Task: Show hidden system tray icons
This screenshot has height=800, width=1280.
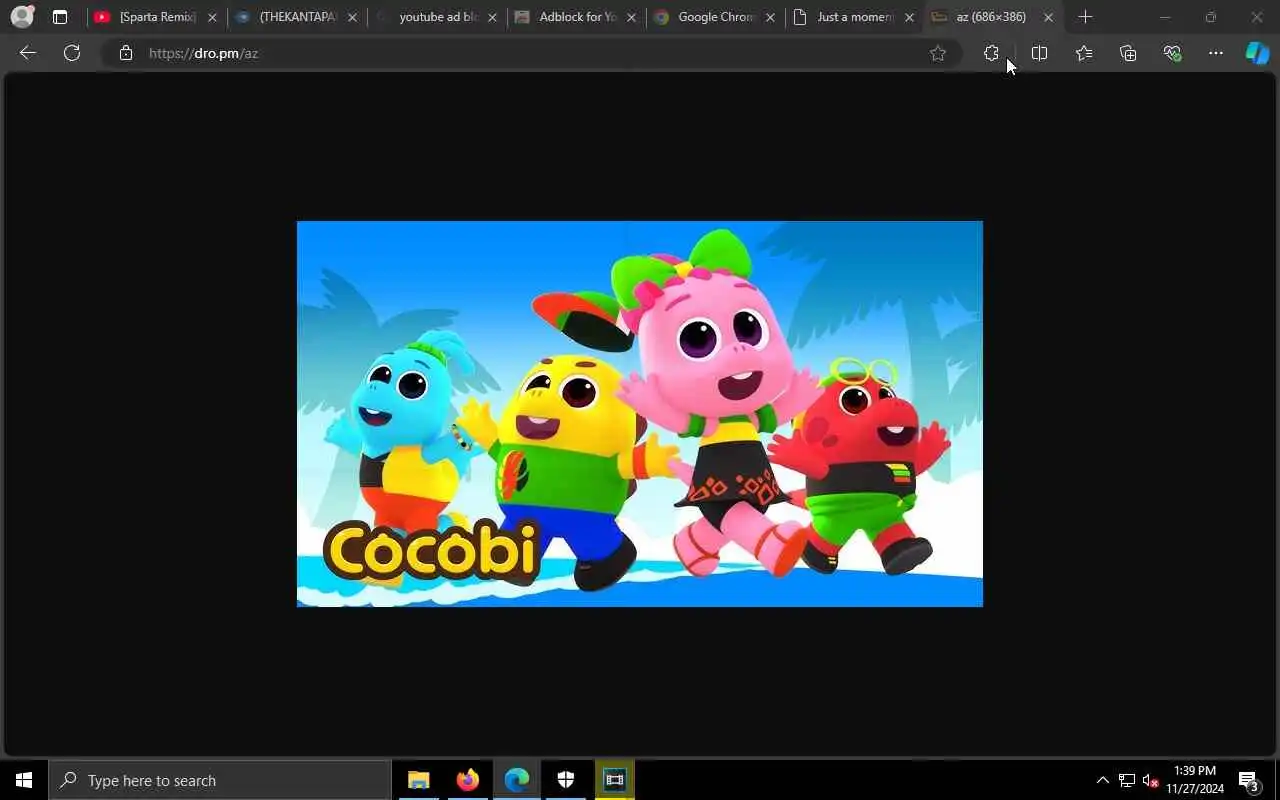Action: pyautogui.click(x=1102, y=780)
